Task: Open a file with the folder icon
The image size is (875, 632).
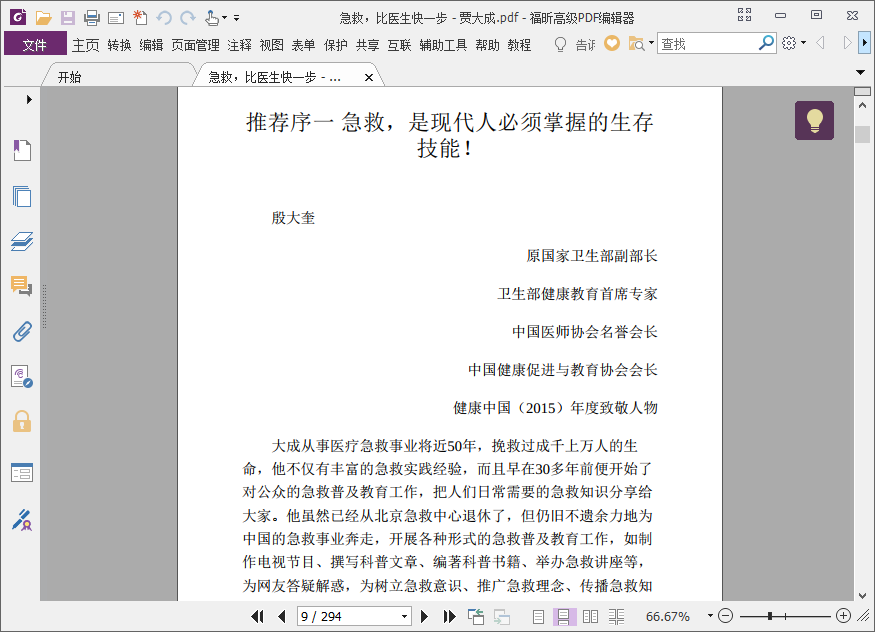Action: (44, 18)
